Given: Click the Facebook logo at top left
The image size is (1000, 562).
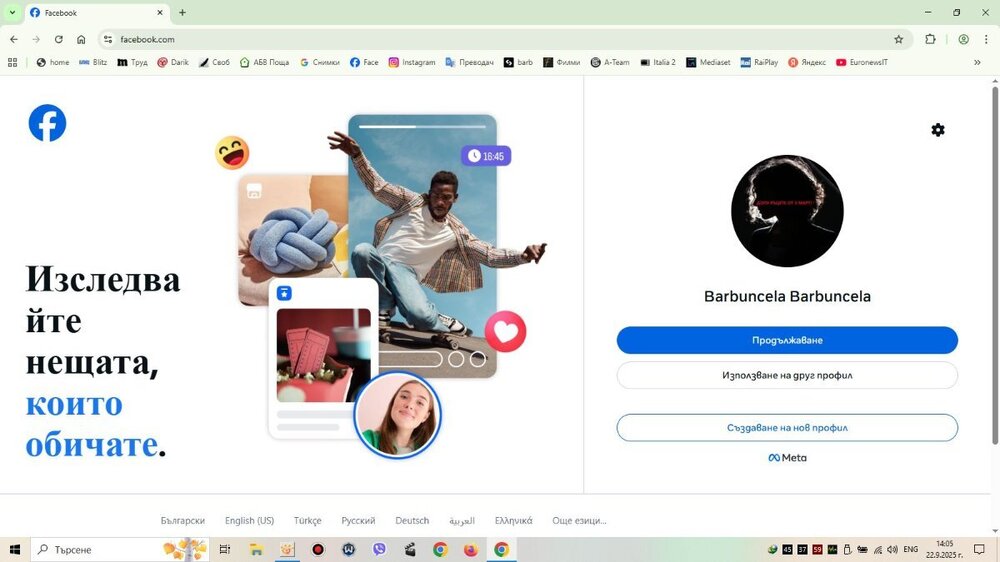Looking at the screenshot, I should tap(47, 123).
